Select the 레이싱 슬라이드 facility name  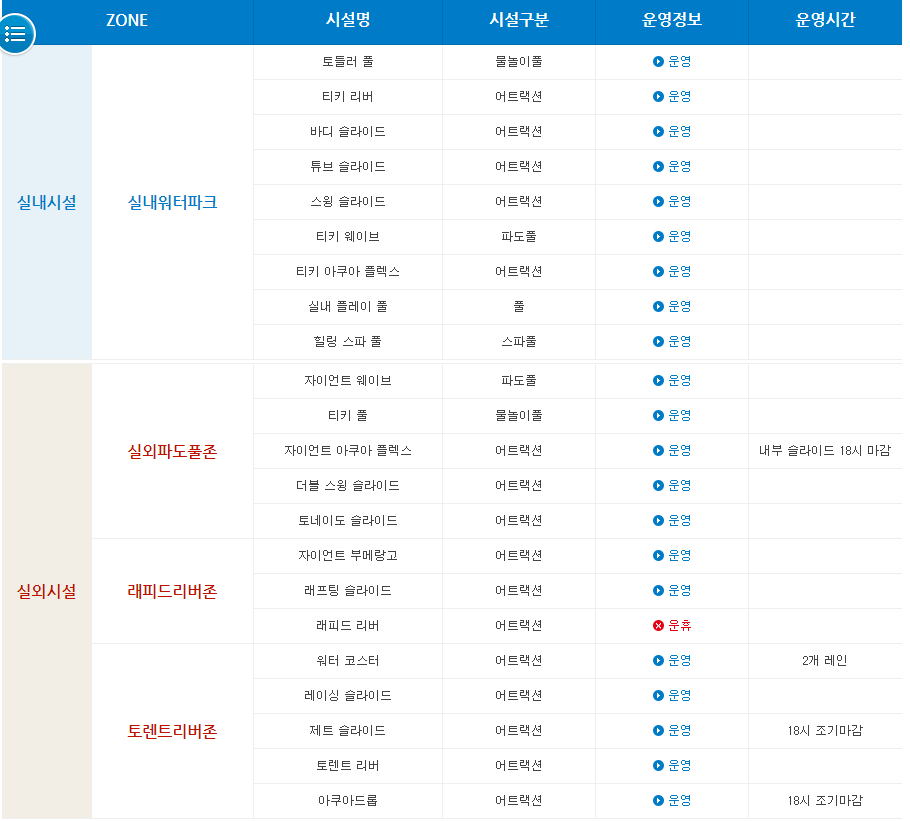point(348,695)
